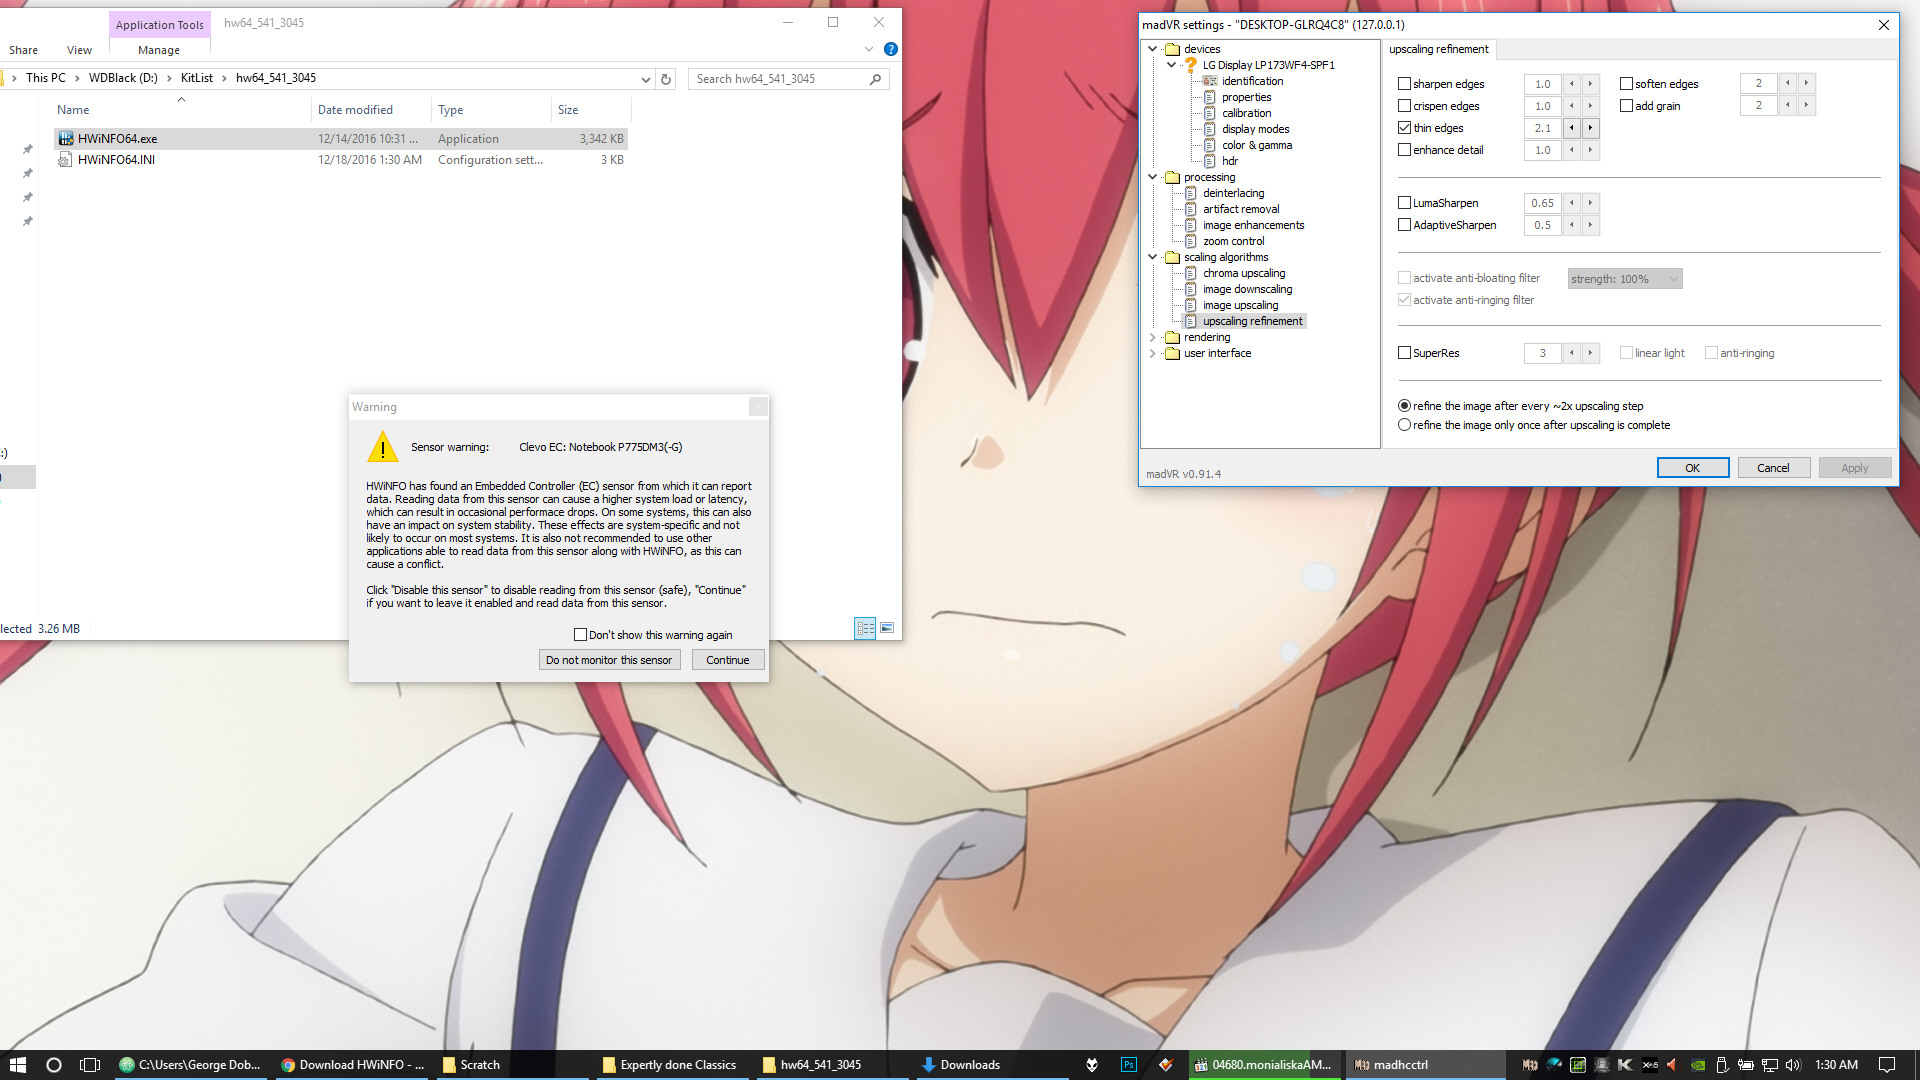This screenshot has height=1080, width=1920.
Task: Open Cortana search circle icon
Action: (54, 1065)
